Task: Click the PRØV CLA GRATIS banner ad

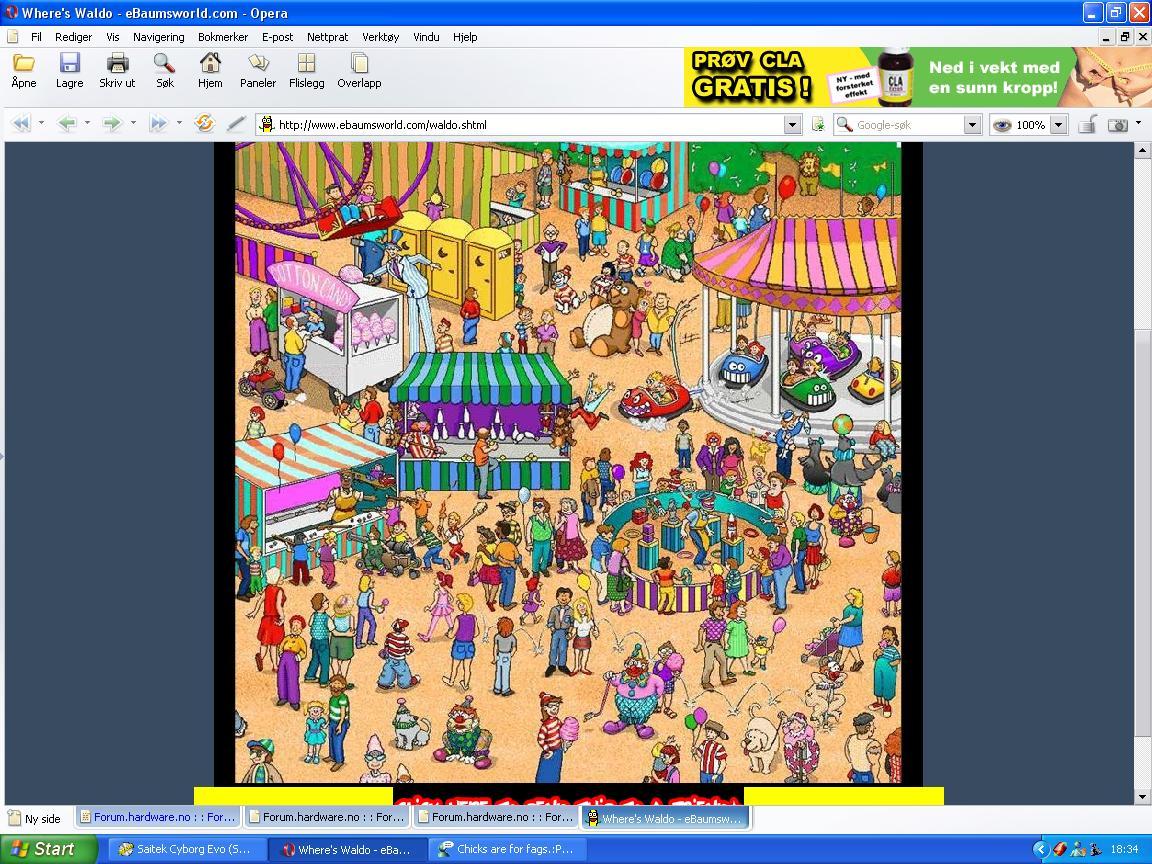Action: coord(918,77)
